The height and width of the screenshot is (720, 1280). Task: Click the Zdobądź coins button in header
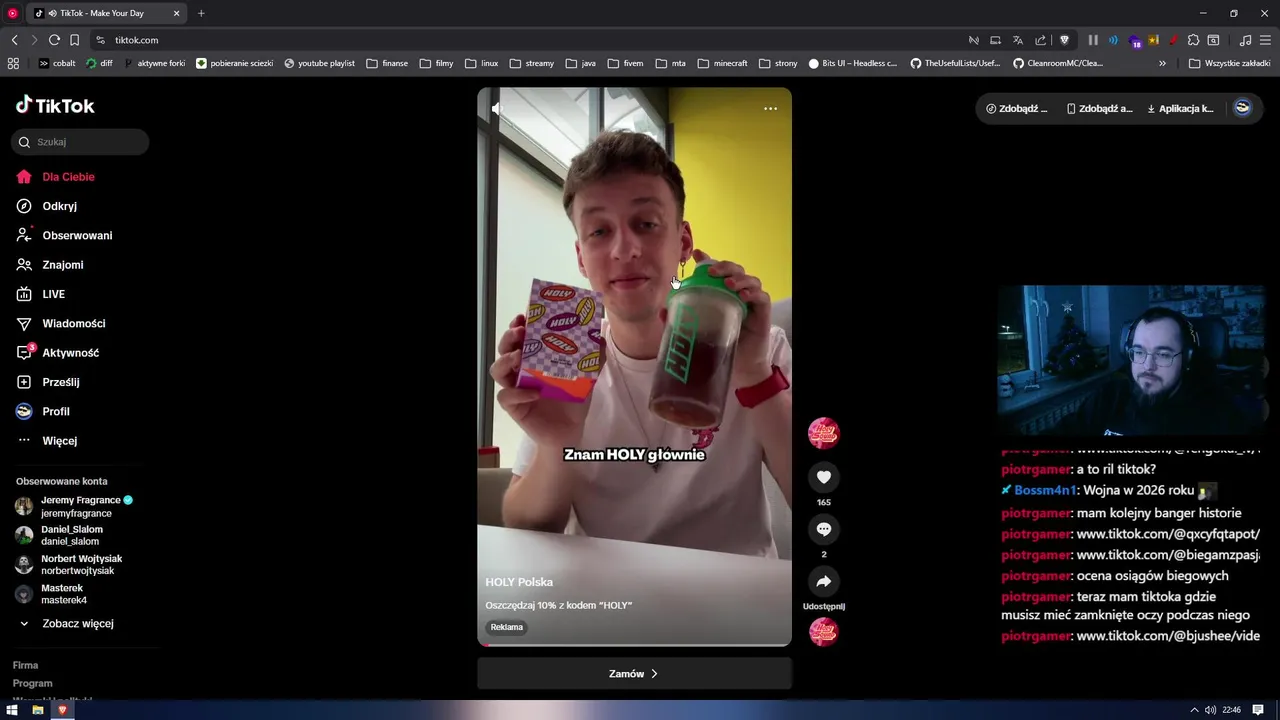tap(1017, 108)
